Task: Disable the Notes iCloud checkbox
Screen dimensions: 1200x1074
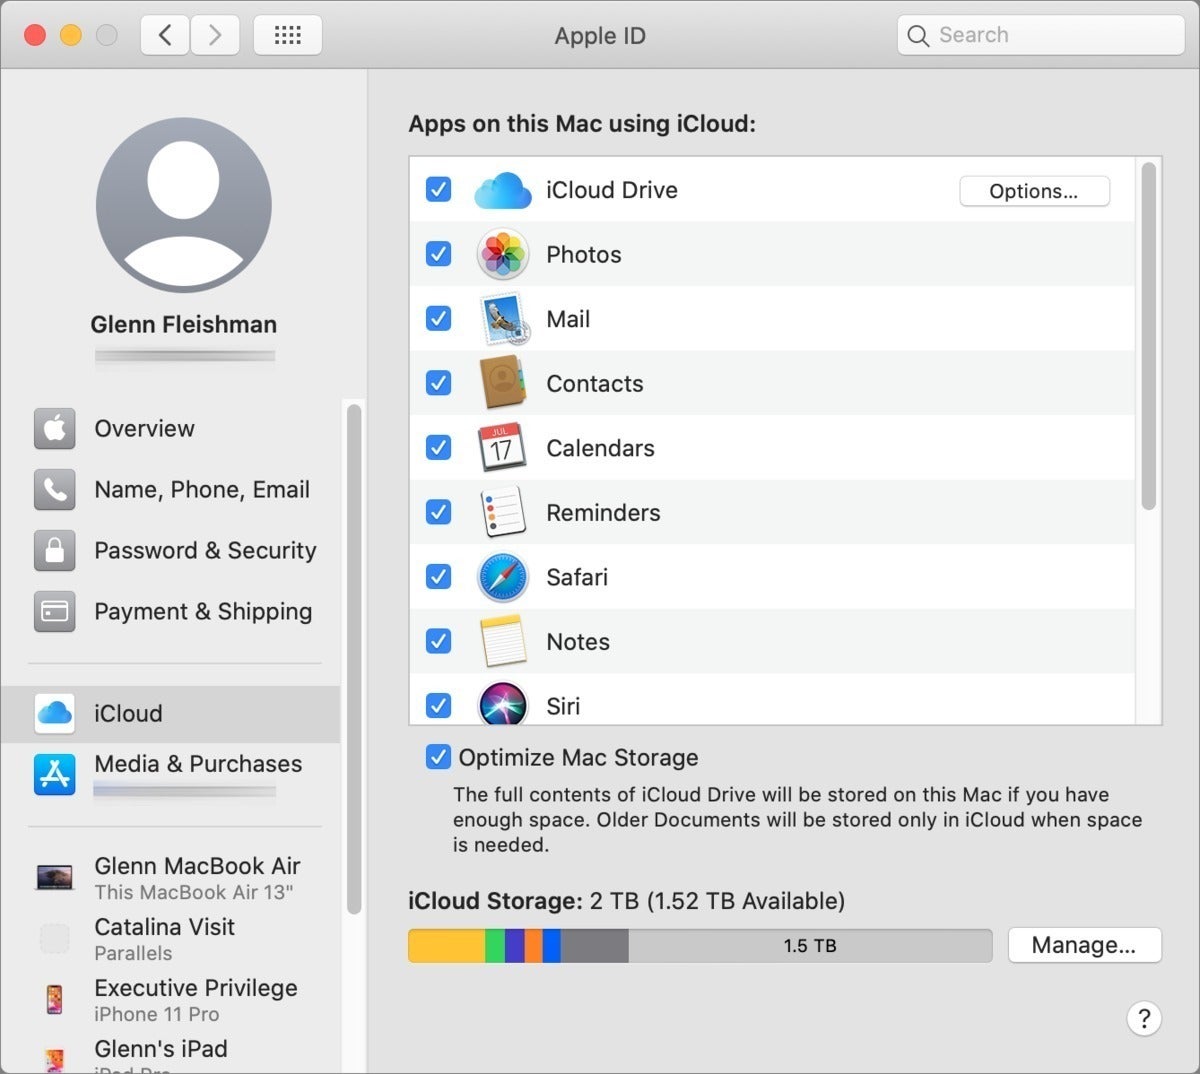Action: [438, 641]
